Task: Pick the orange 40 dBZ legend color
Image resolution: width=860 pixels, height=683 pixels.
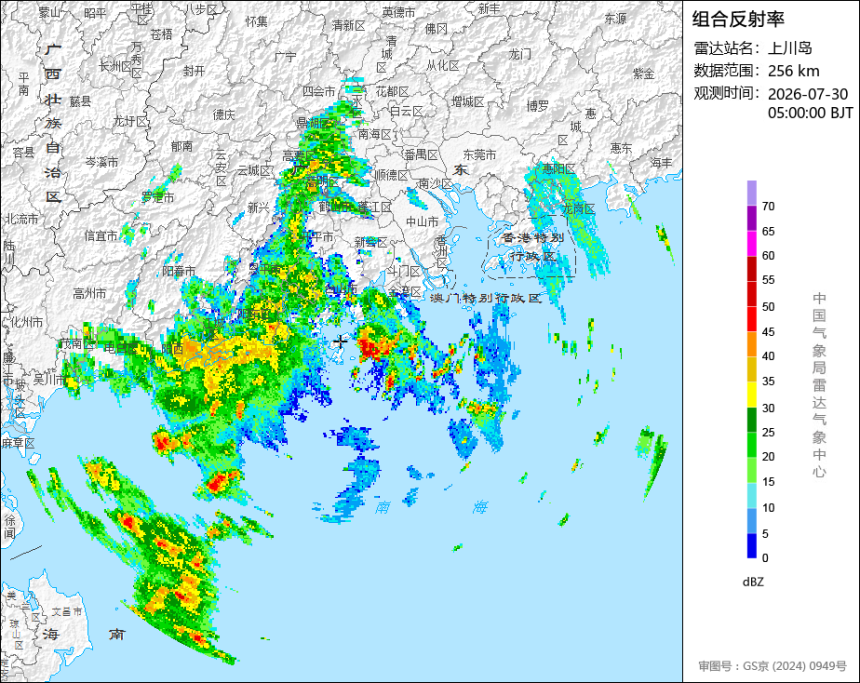Action: click(x=751, y=344)
